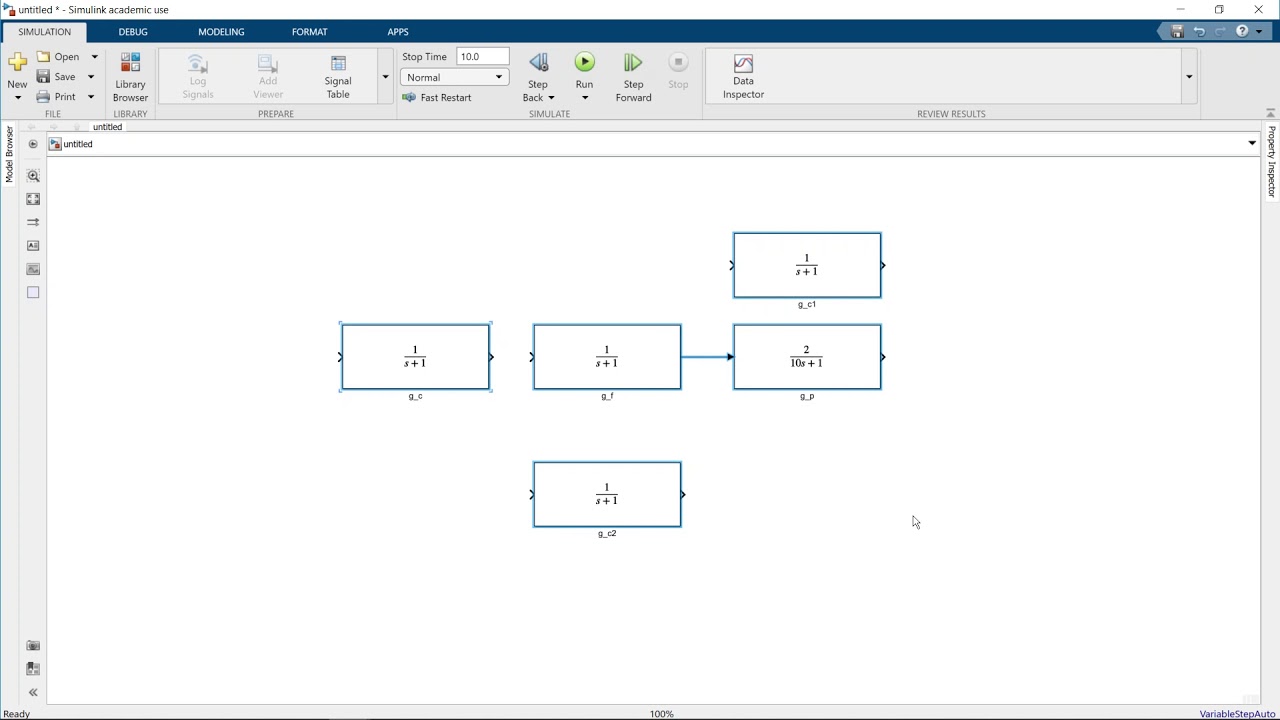Expand the Run button dropdown arrow
1280x720 pixels.
pyautogui.click(x=585, y=98)
